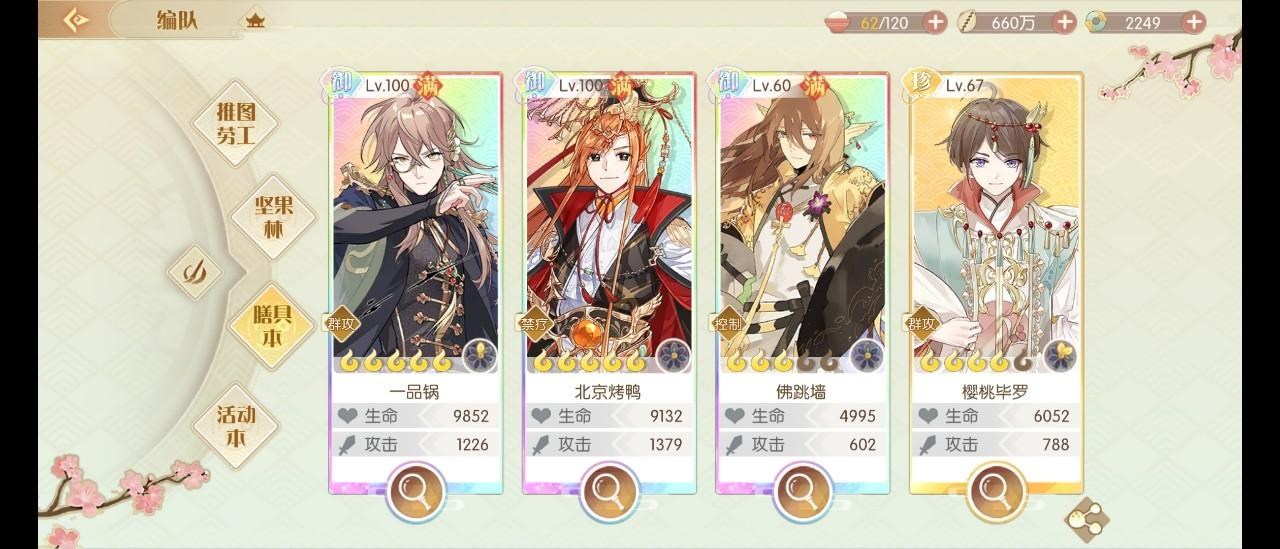The height and width of the screenshot is (549, 1280).
Task: Inspect 佛跳墙 with the magnifier icon
Action: (801, 491)
